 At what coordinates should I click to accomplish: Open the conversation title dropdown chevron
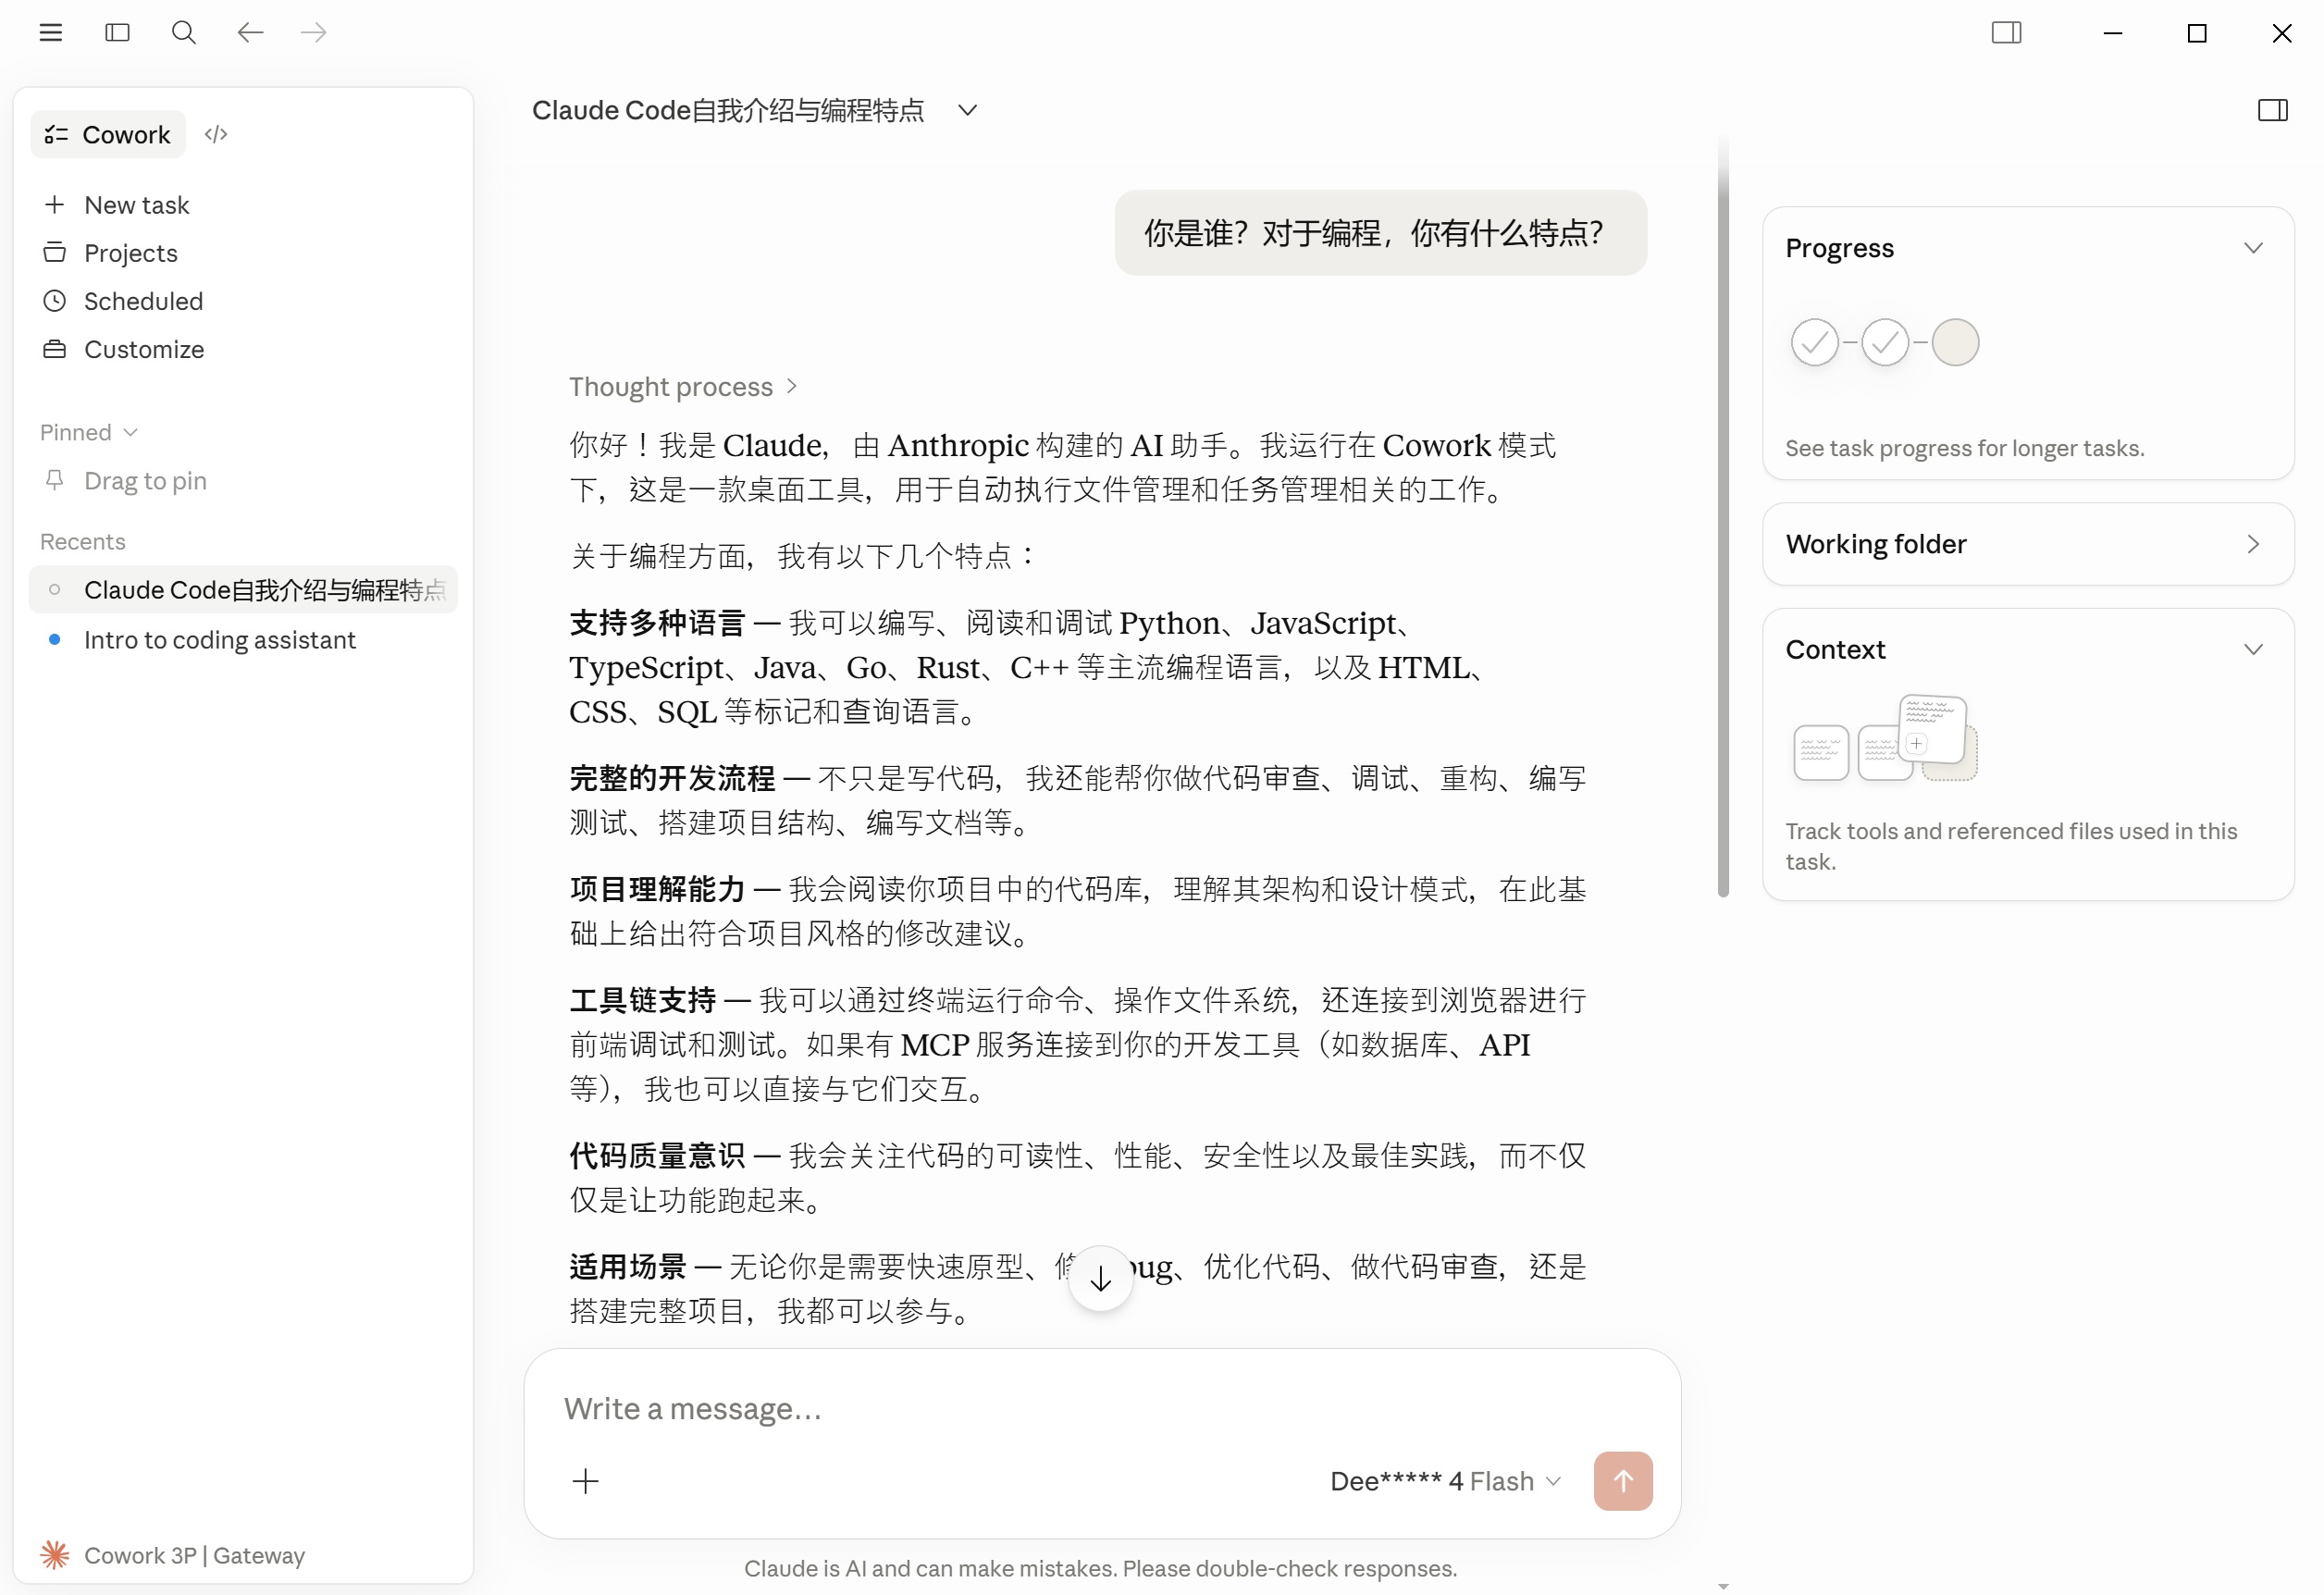pos(967,110)
